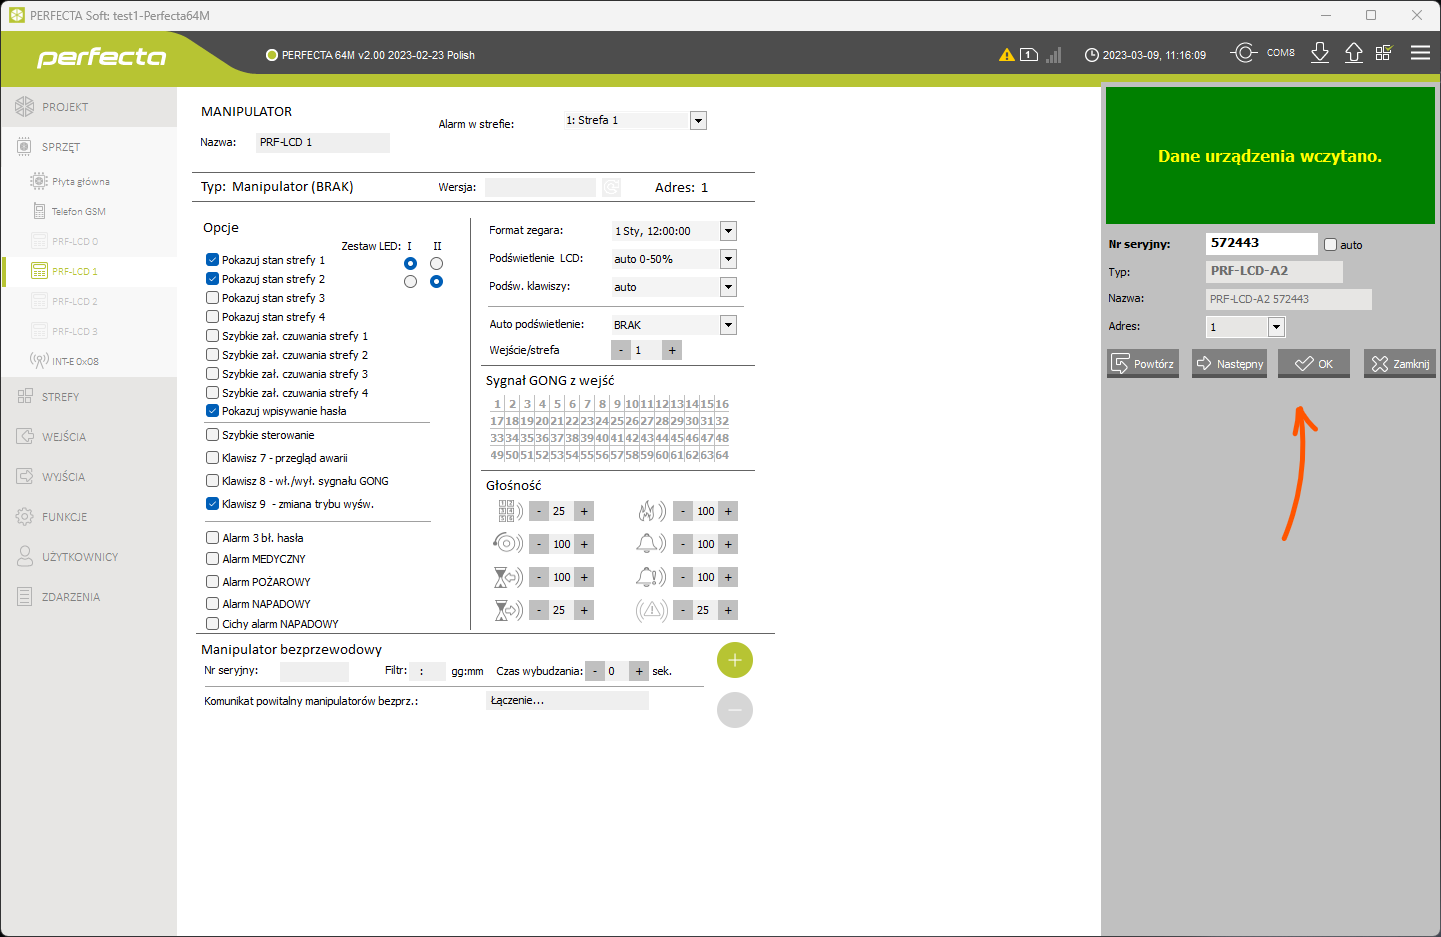
Task: Open Alarm w strefie dropdown
Action: click(698, 121)
